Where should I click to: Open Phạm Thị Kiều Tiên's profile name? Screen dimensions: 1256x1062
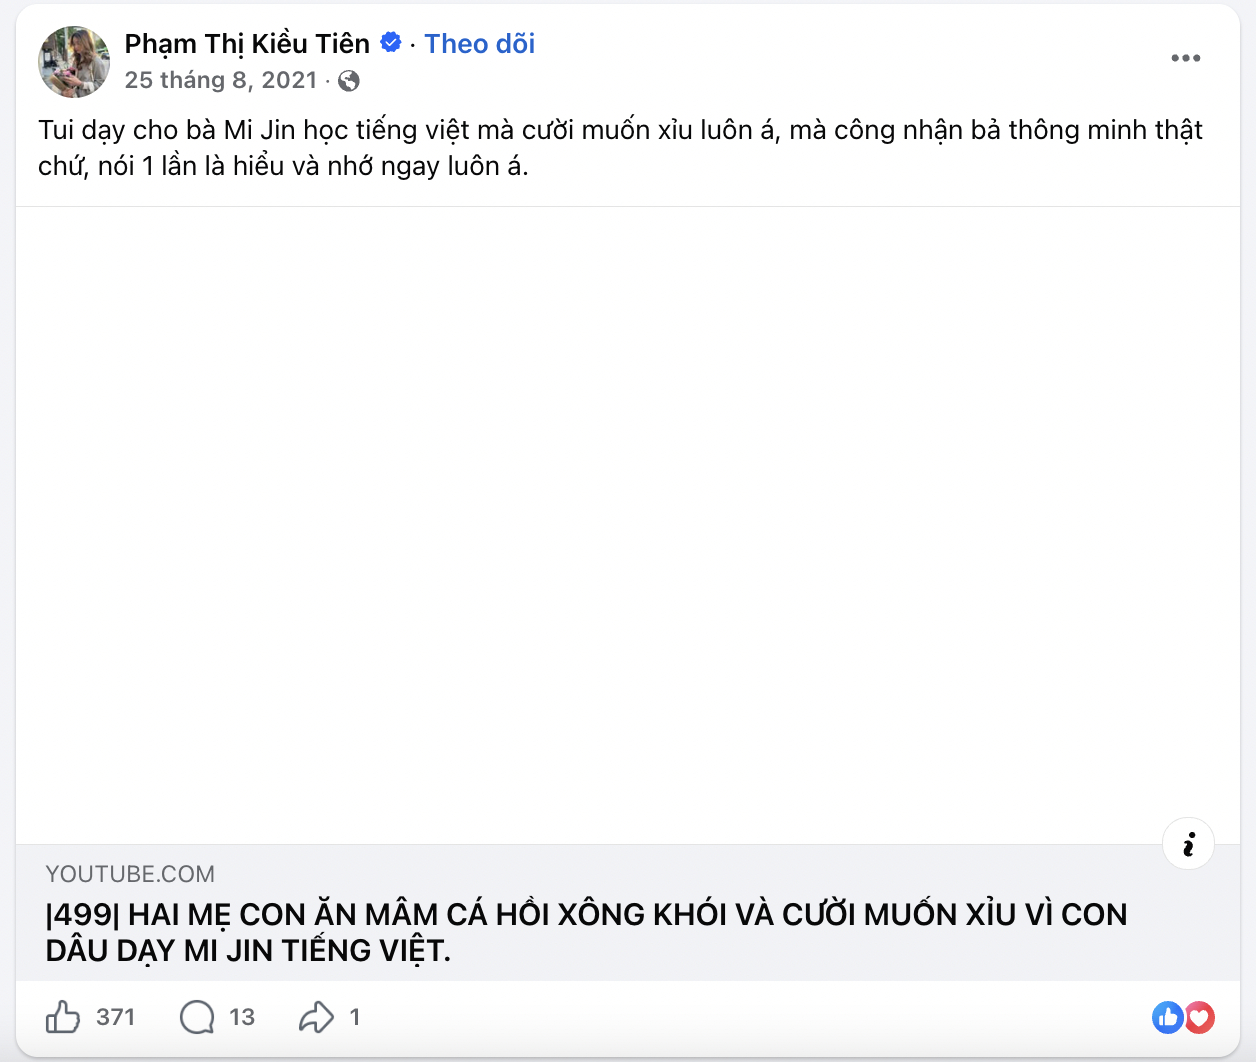point(247,44)
